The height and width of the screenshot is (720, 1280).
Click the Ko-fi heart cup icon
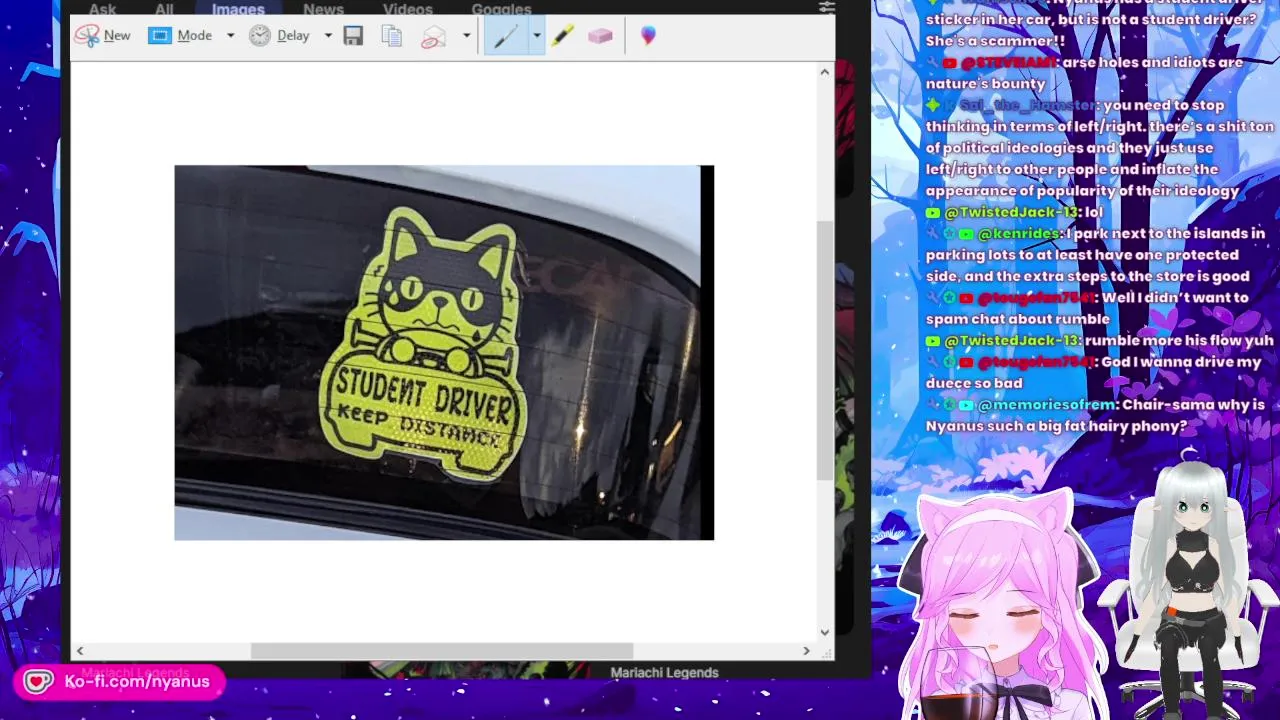38,682
